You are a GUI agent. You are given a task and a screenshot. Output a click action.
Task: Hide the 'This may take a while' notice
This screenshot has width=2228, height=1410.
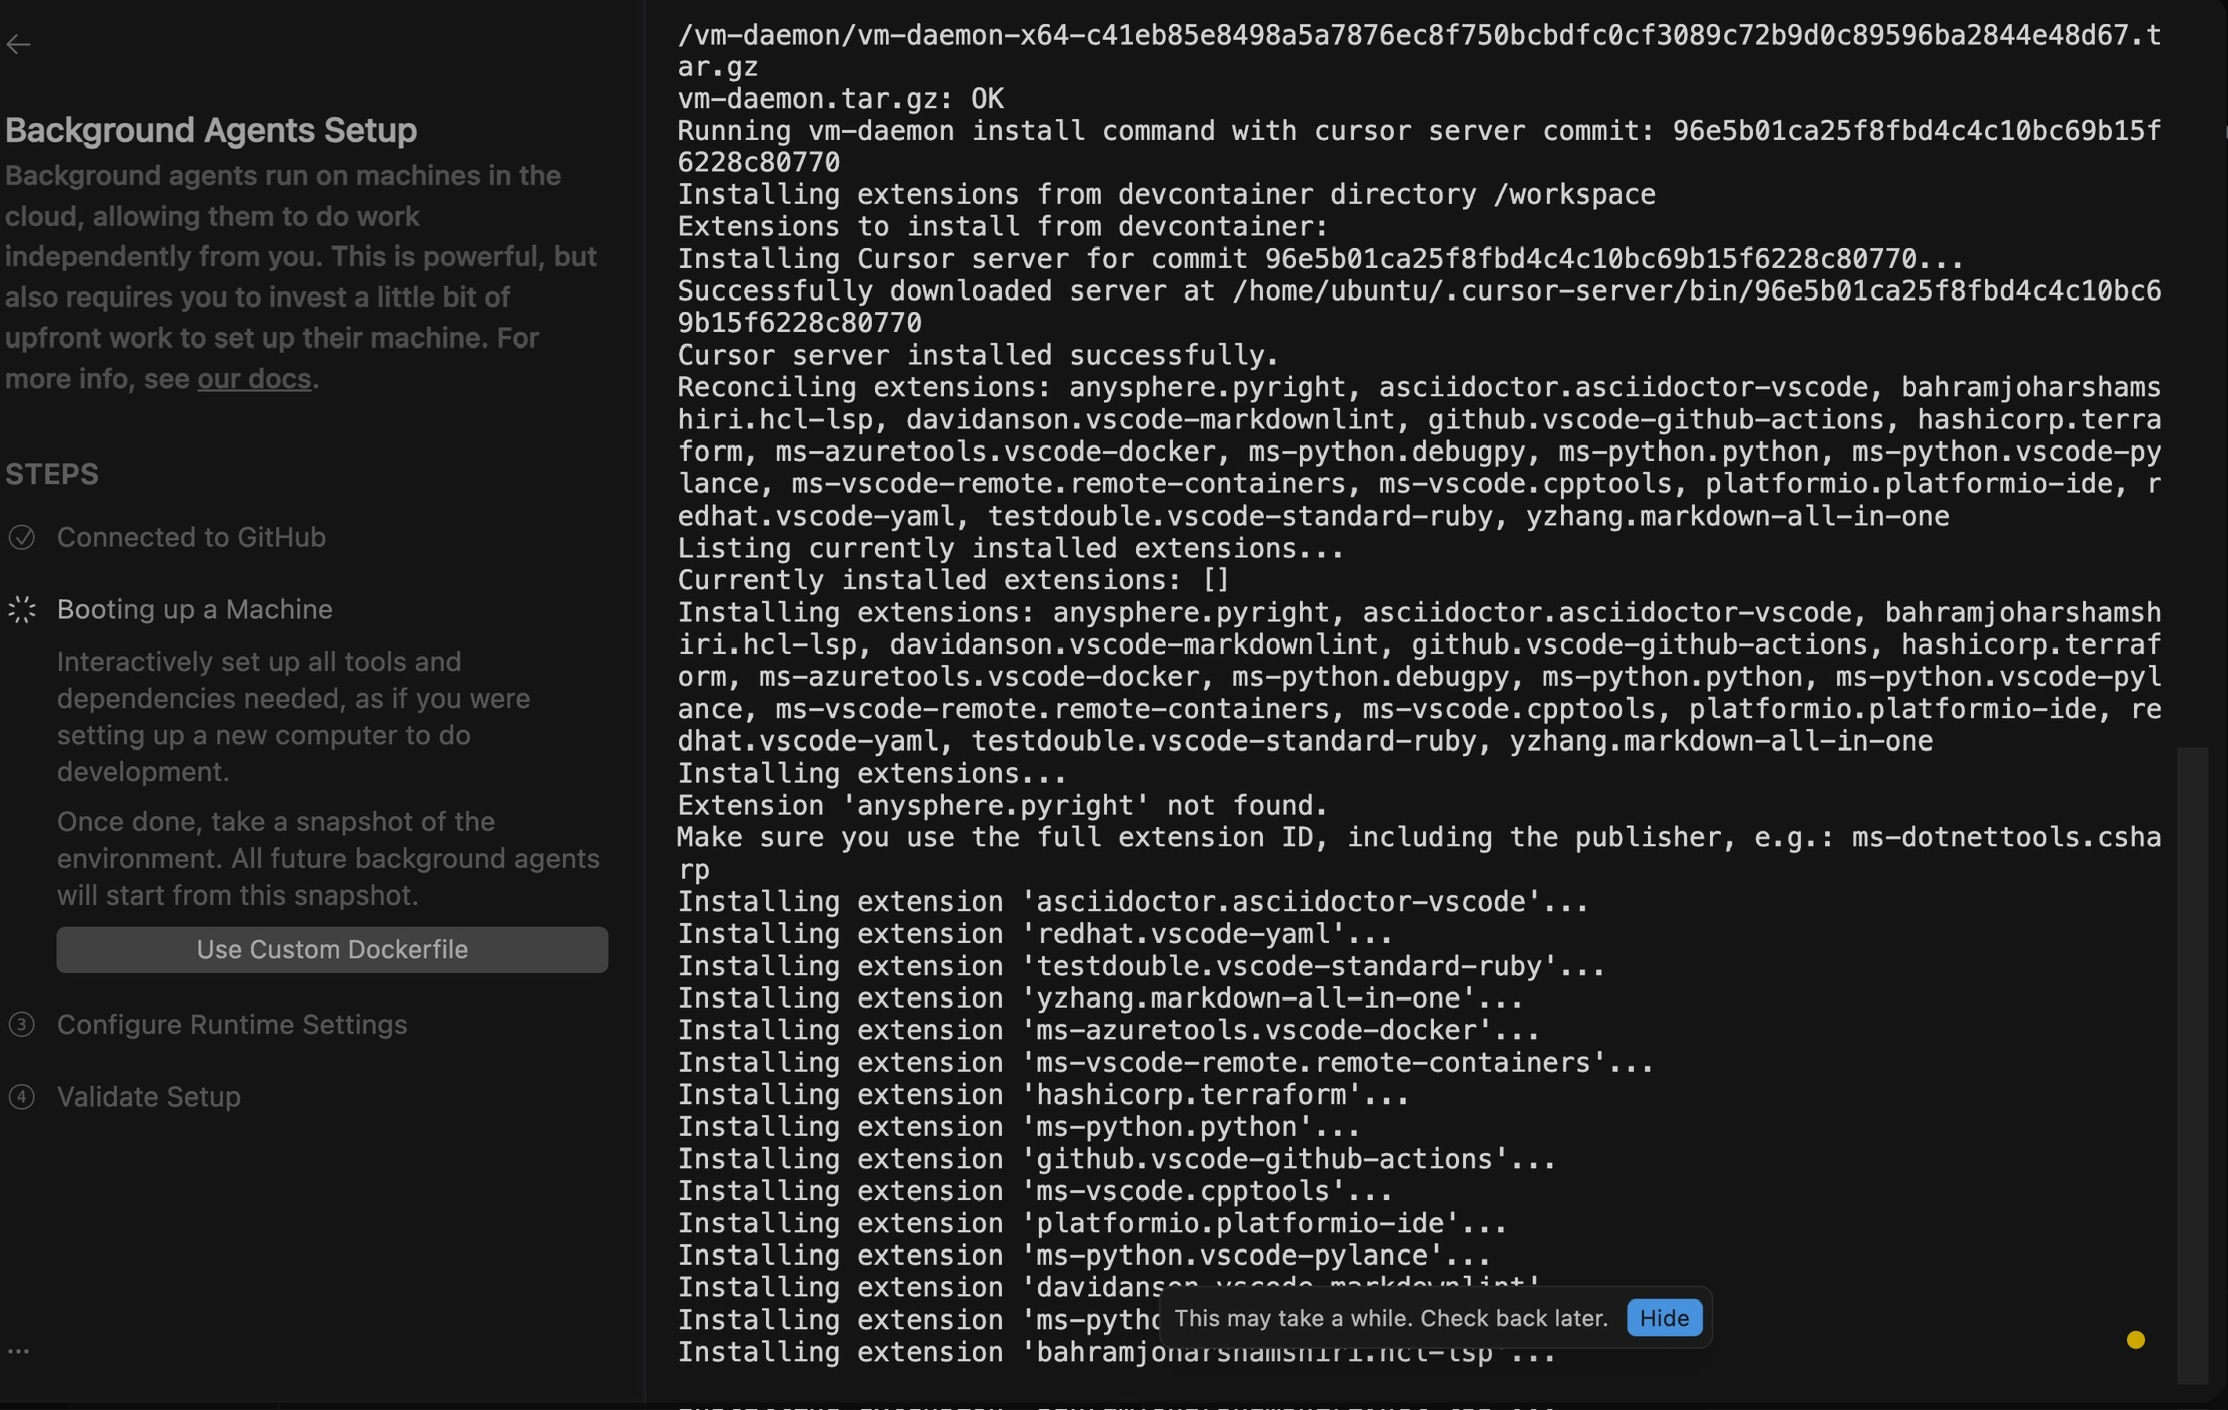point(1664,1318)
